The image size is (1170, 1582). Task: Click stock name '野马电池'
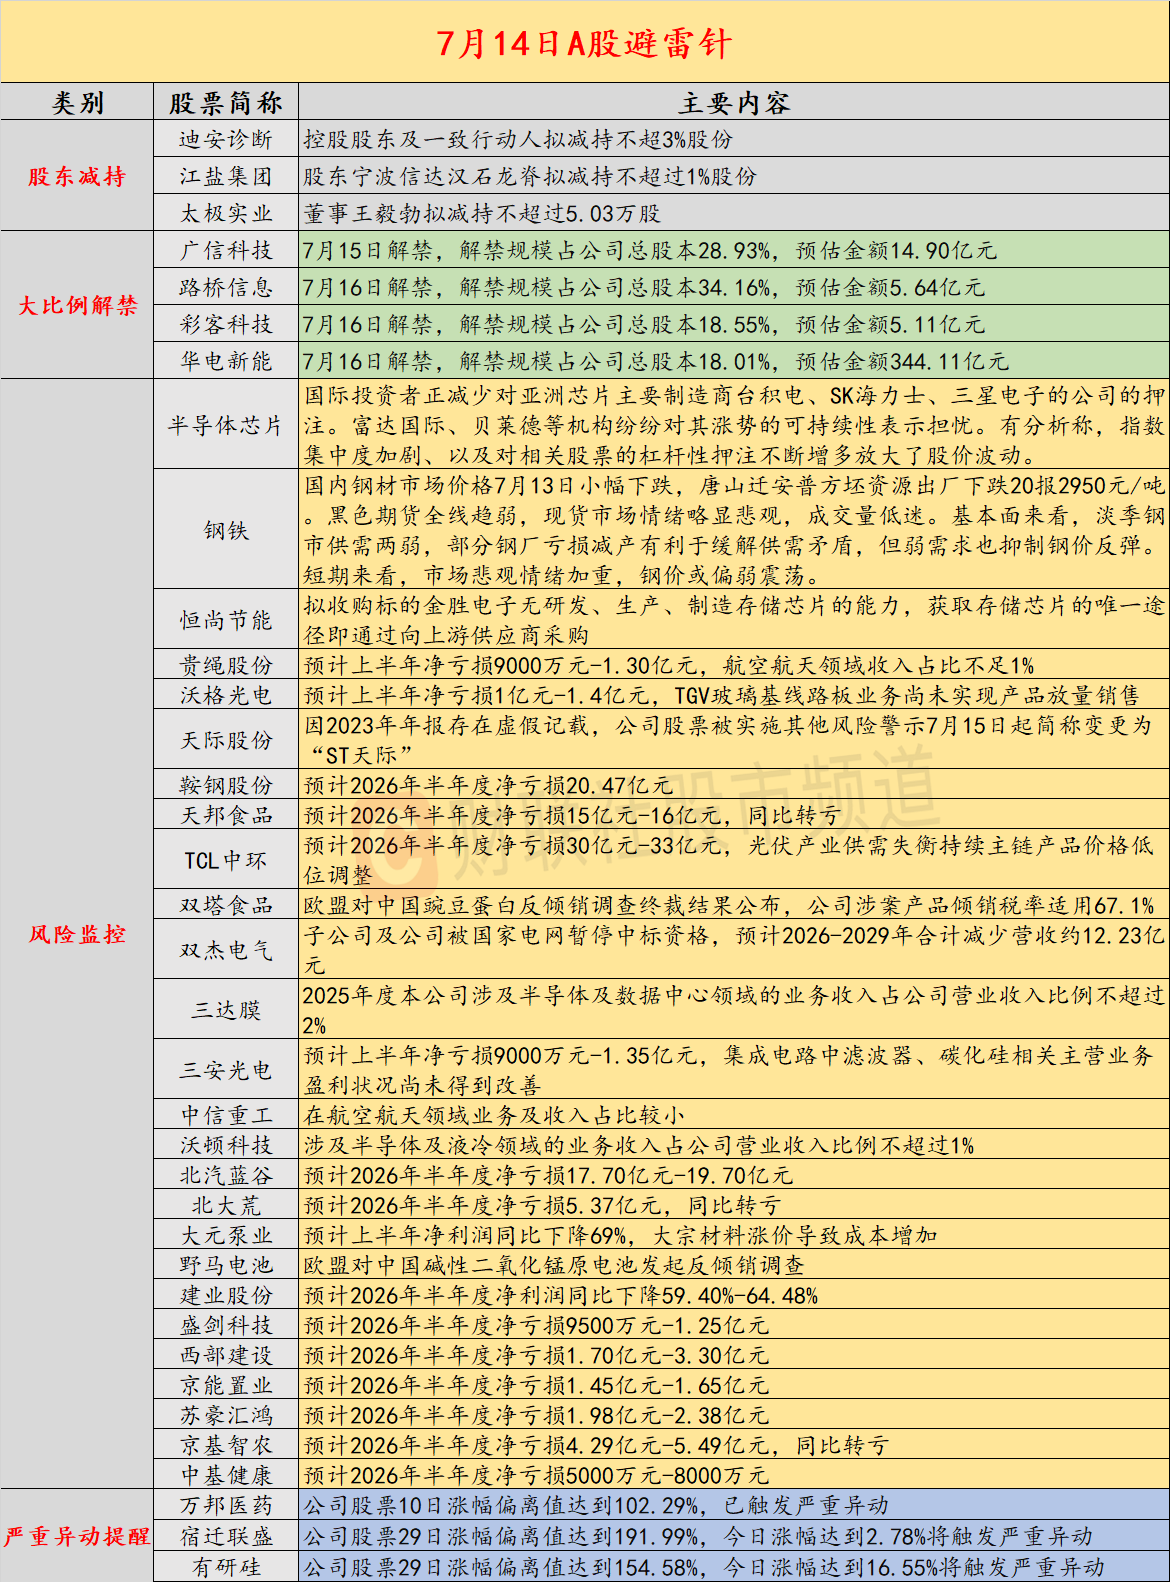(226, 1265)
